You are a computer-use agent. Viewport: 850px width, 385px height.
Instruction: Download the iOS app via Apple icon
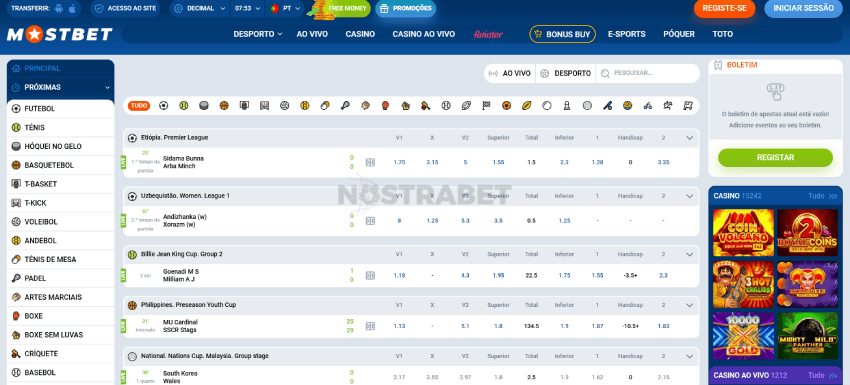(72, 8)
